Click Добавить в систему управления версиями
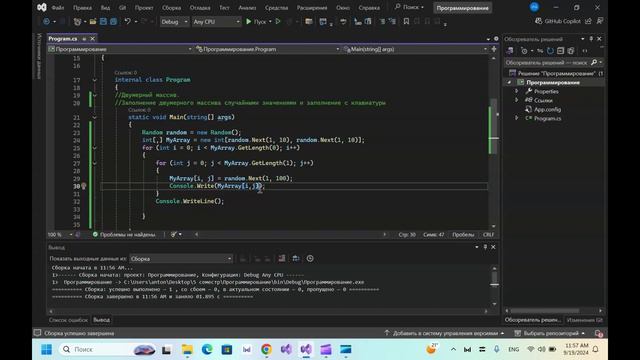640x360 pixels. tap(444, 333)
